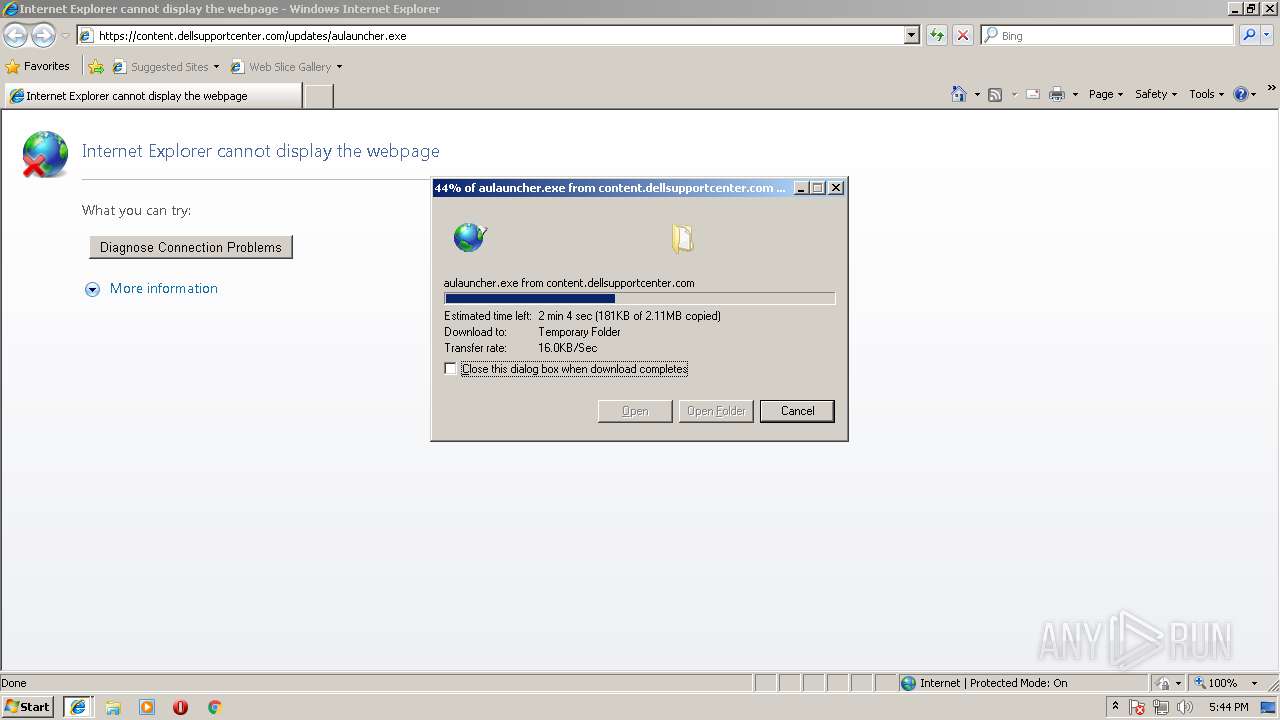Click the red Opera taskbar icon
1280x720 pixels.
pyautogui.click(x=180, y=707)
